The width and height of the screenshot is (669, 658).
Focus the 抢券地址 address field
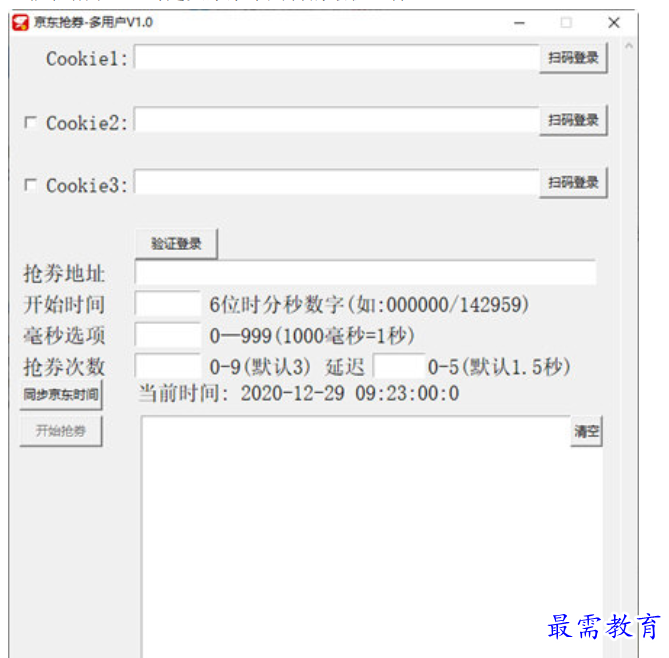coord(366,272)
